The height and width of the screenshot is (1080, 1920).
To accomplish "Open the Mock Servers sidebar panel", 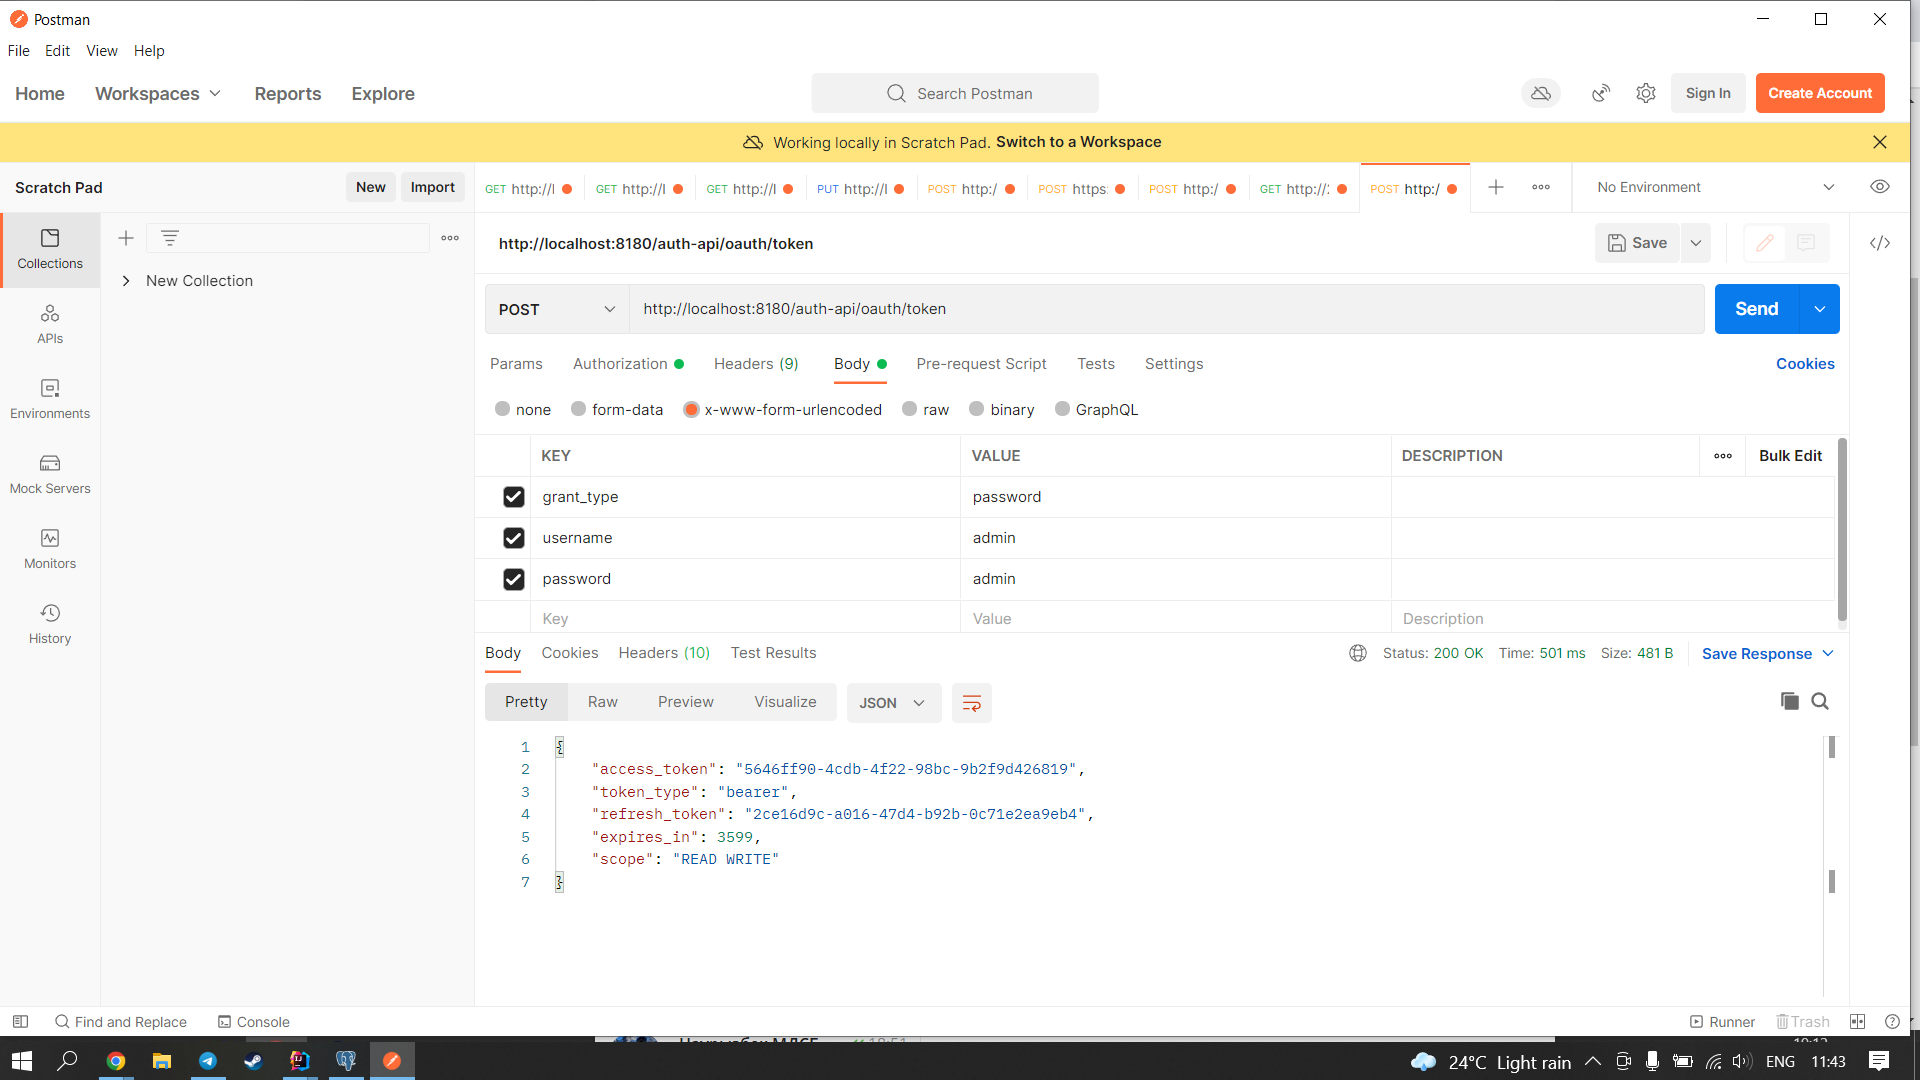I will (50, 473).
